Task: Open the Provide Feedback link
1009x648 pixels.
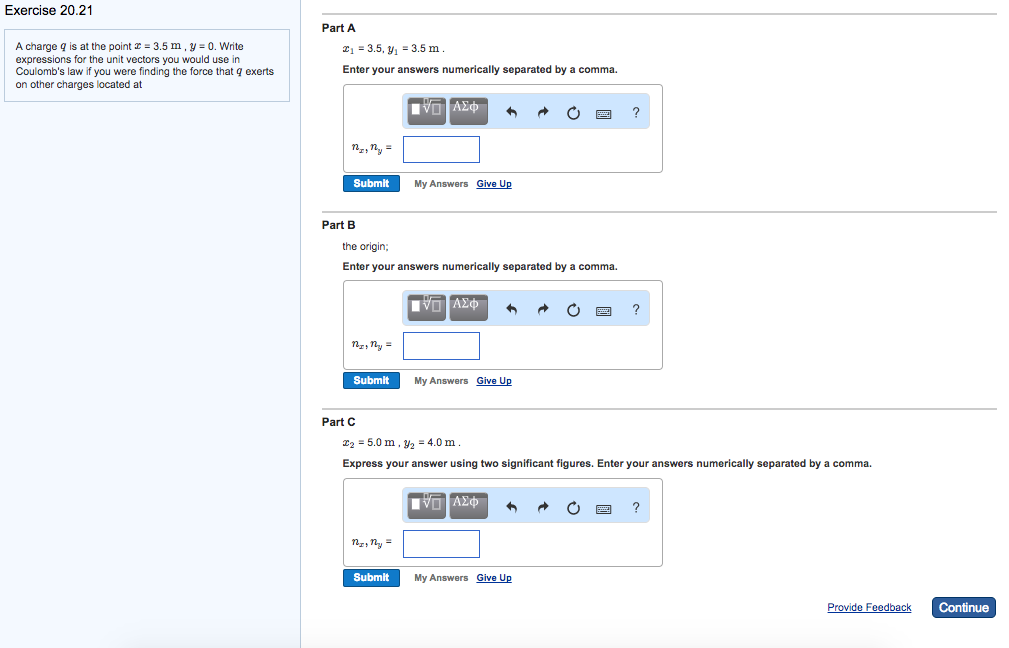Action: click(869, 608)
